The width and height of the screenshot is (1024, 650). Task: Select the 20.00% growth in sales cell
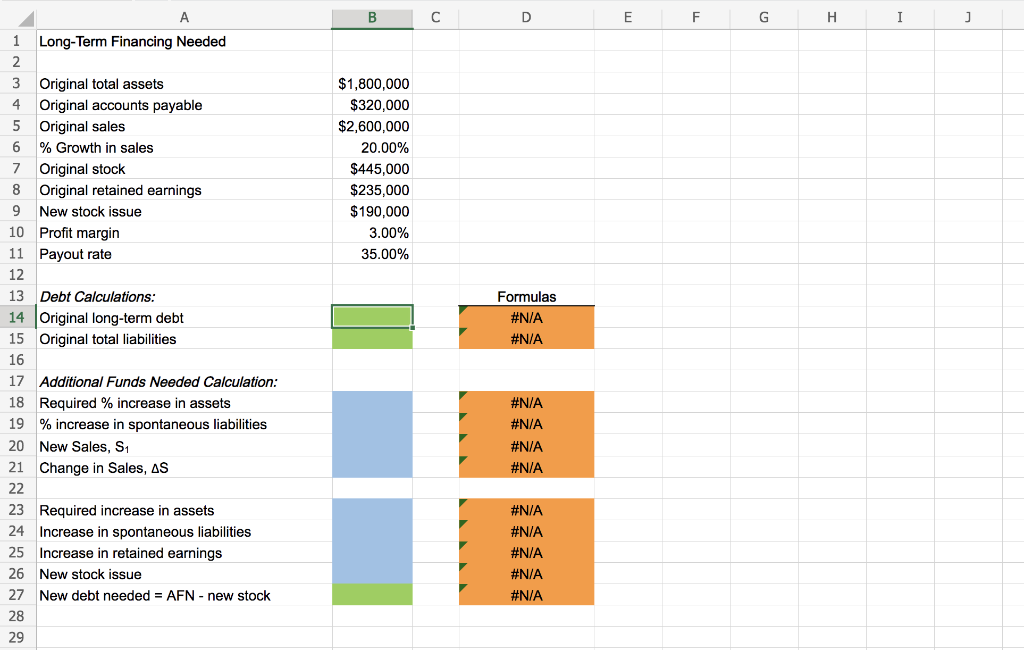[x=372, y=148]
